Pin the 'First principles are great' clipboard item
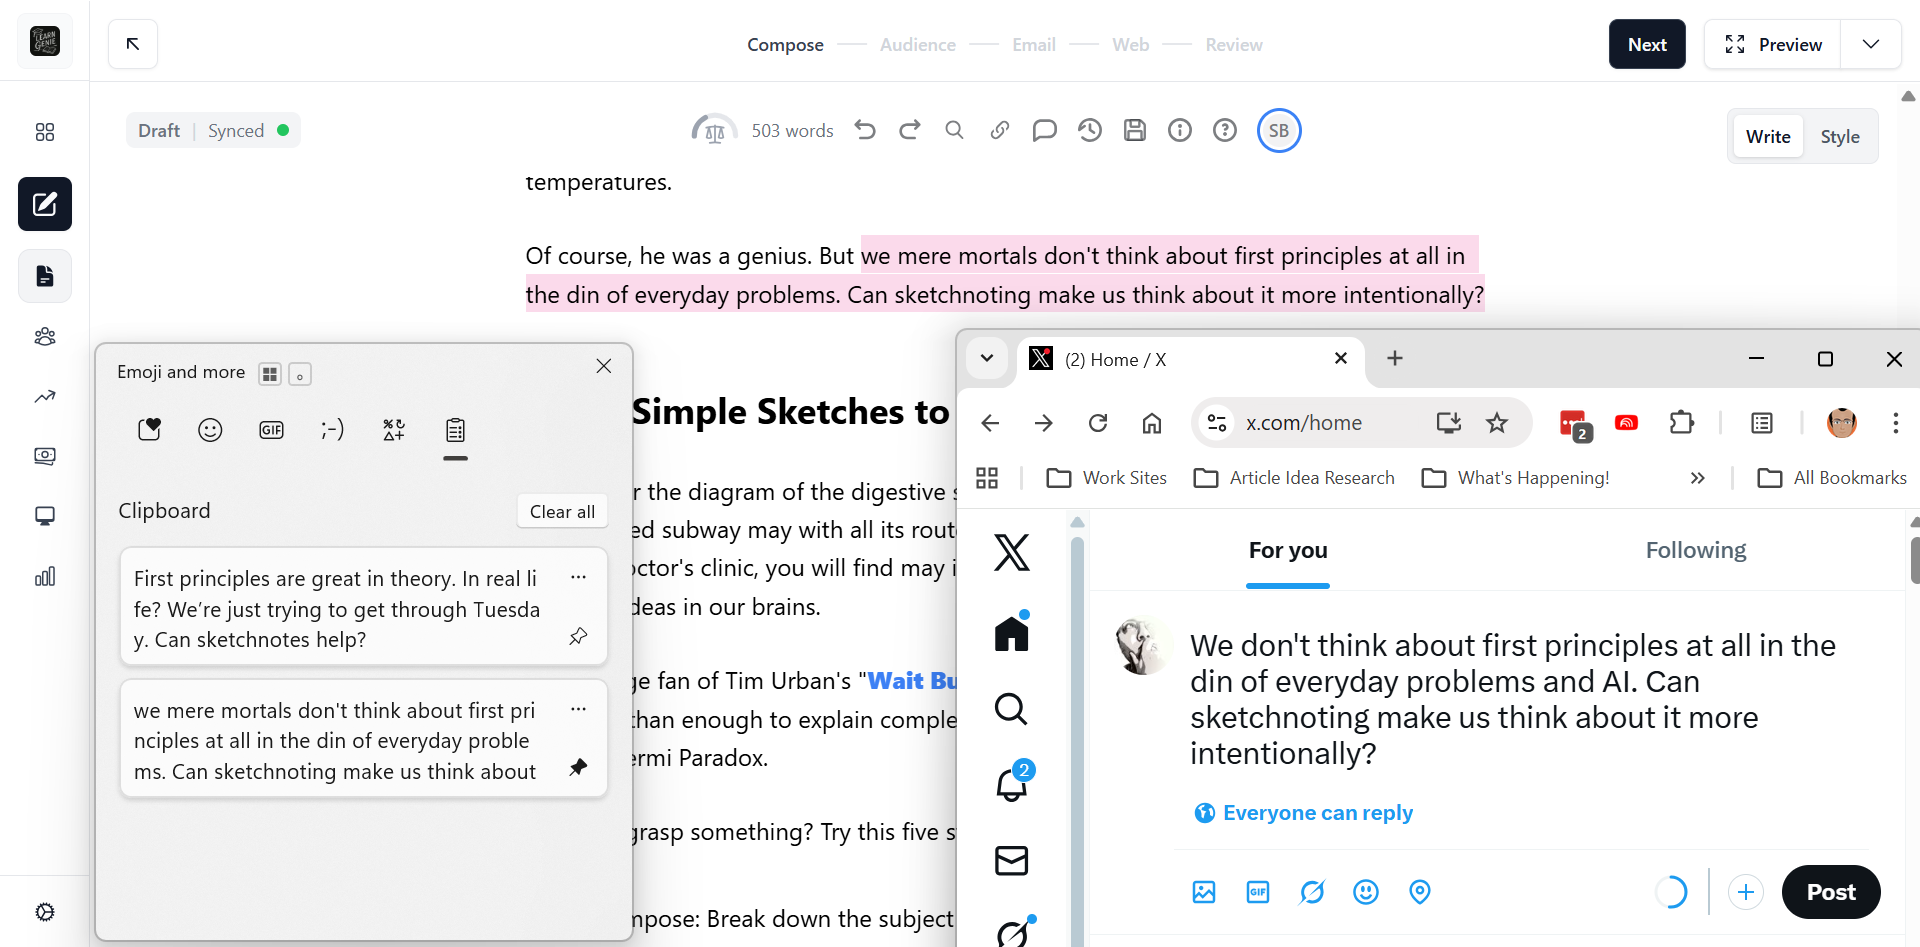Viewport: 1920px width, 947px height. pyautogui.click(x=578, y=636)
